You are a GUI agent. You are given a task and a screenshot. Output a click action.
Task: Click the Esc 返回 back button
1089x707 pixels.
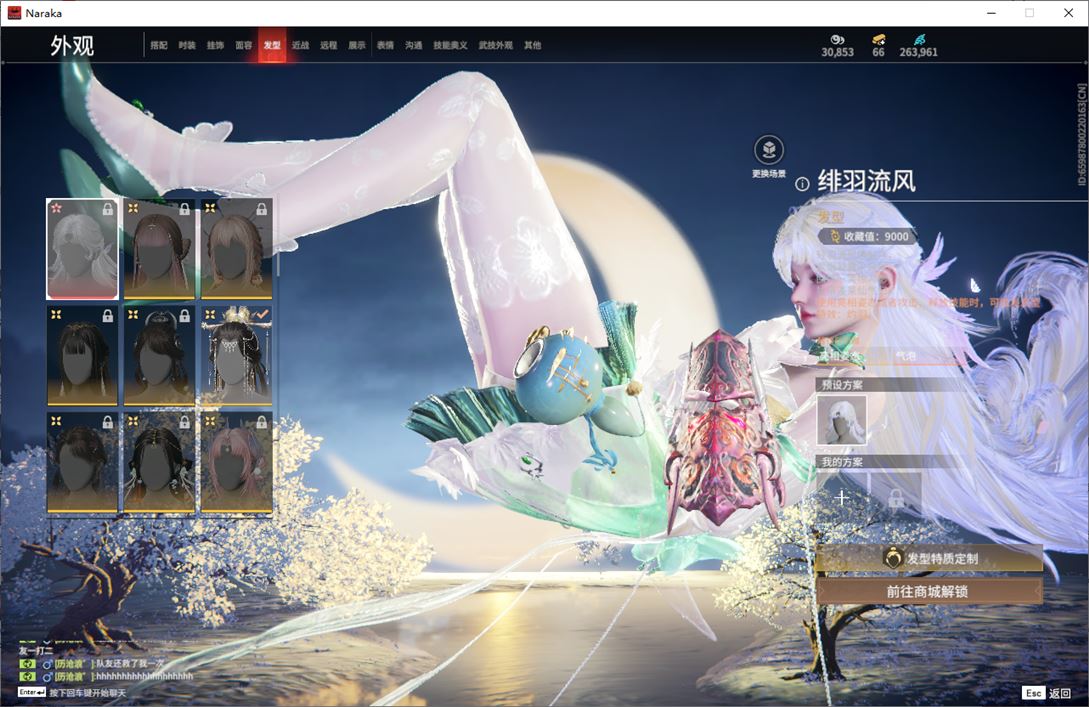coord(1047,693)
